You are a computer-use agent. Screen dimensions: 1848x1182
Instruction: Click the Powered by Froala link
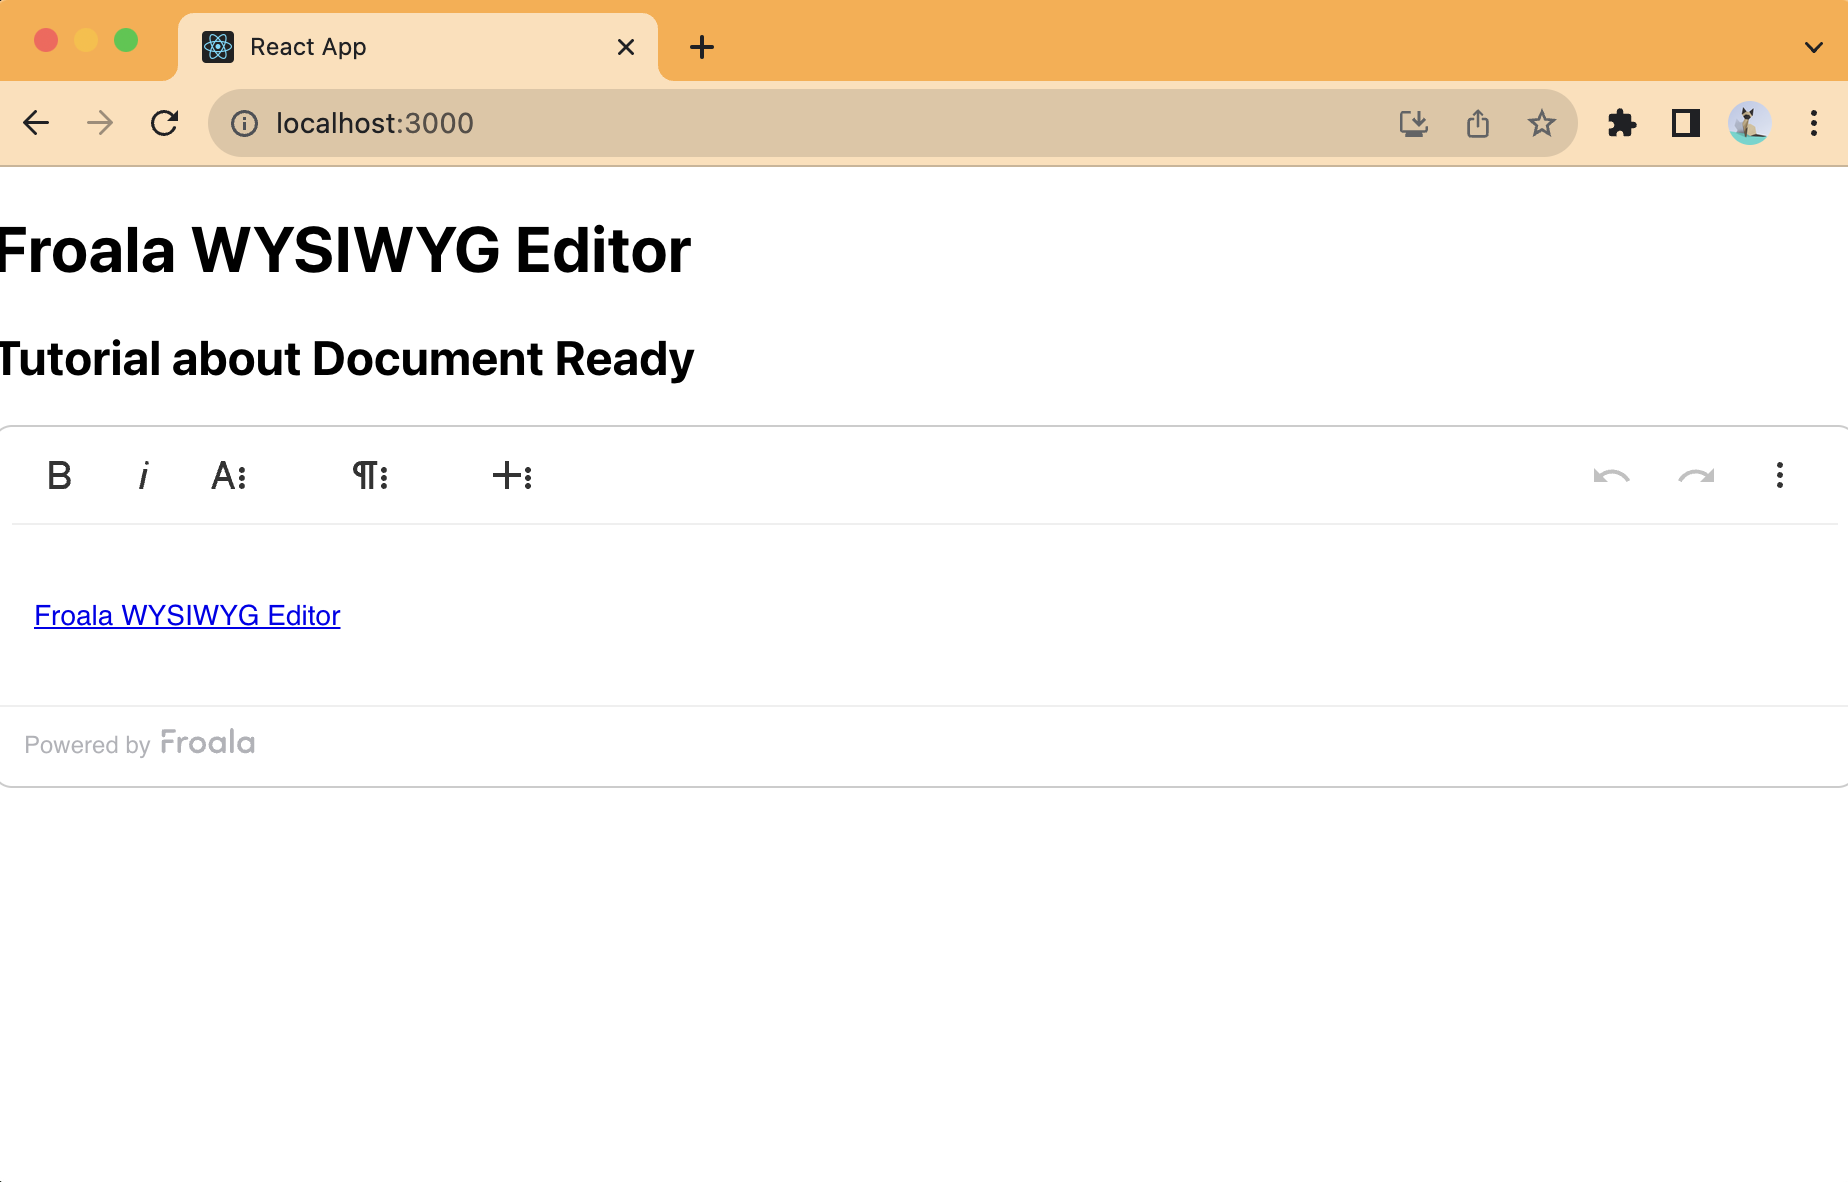pyautogui.click(x=139, y=743)
